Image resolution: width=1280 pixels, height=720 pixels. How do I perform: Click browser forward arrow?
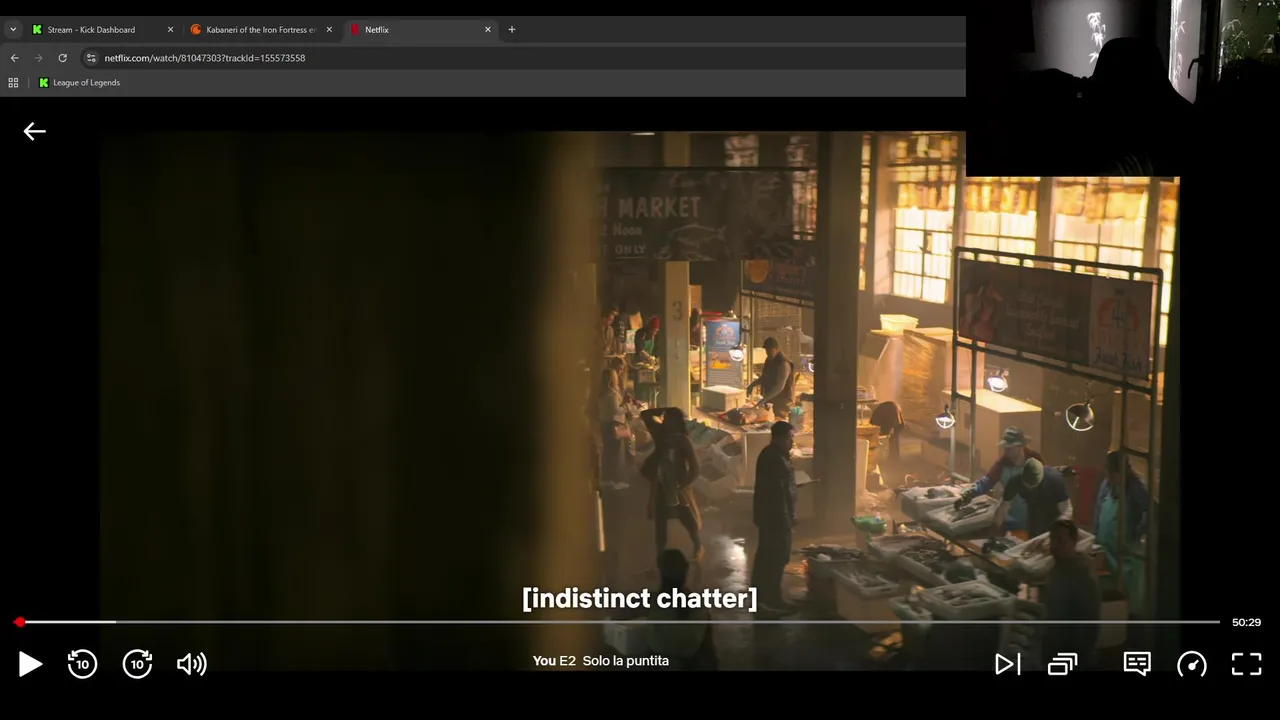(39, 58)
